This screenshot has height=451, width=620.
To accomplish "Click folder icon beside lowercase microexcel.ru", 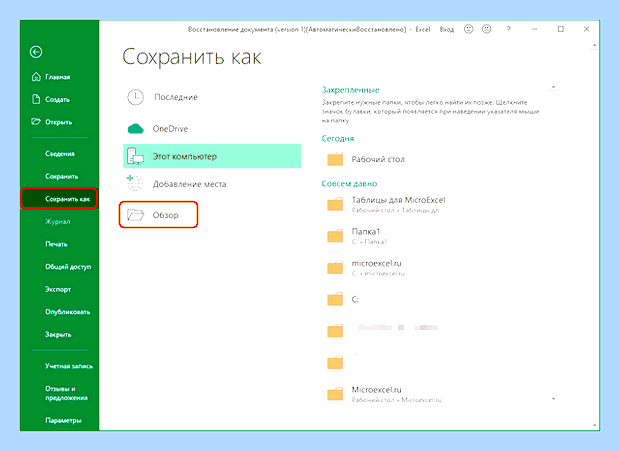I will (x=335, y=267).
